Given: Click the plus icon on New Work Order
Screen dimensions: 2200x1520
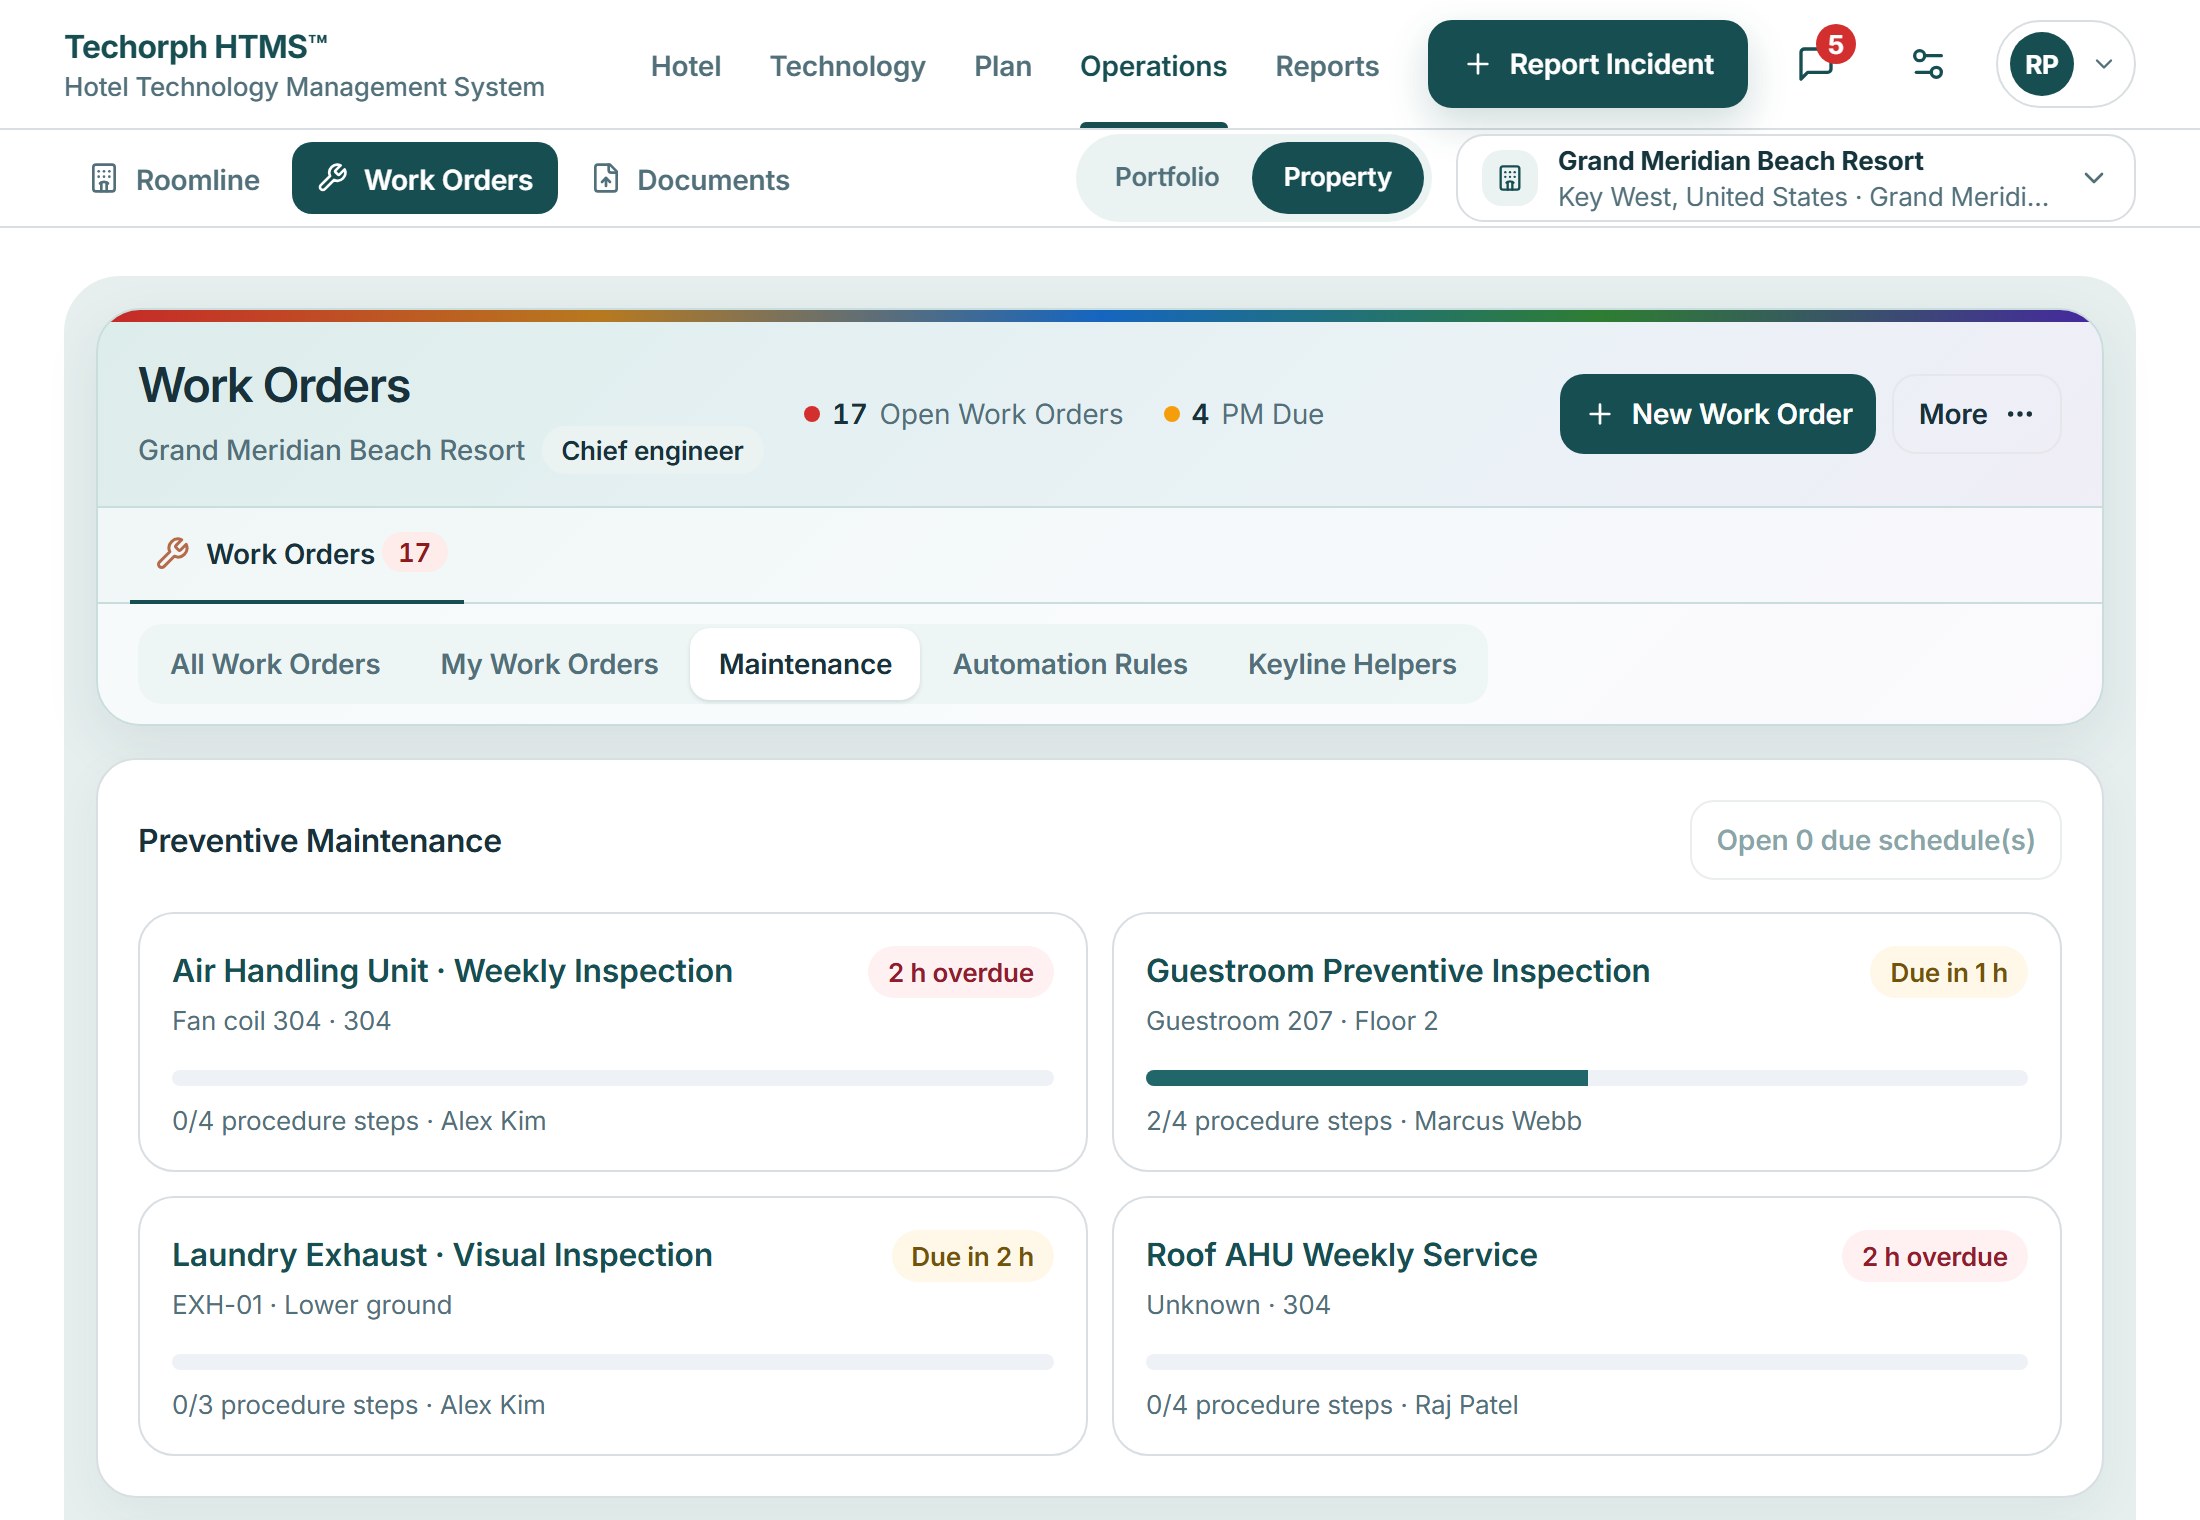Looking at the screenshot, I should click(1599, 414).
